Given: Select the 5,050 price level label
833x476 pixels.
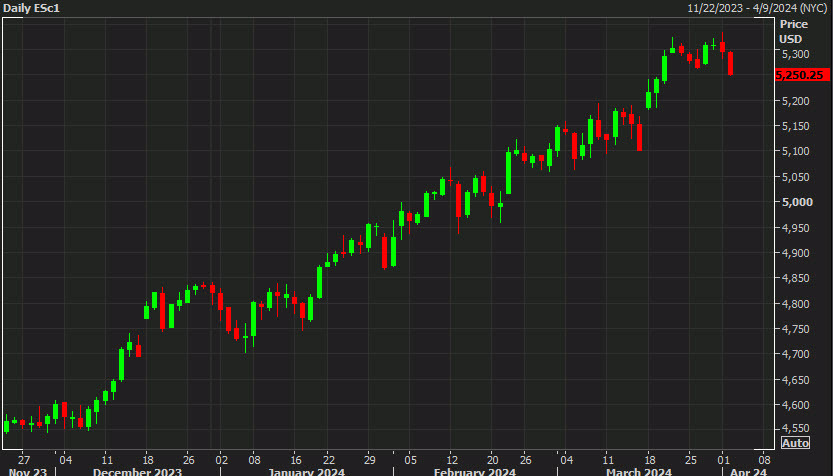Looking at the screenshot, I should click(x=795, y=177).
